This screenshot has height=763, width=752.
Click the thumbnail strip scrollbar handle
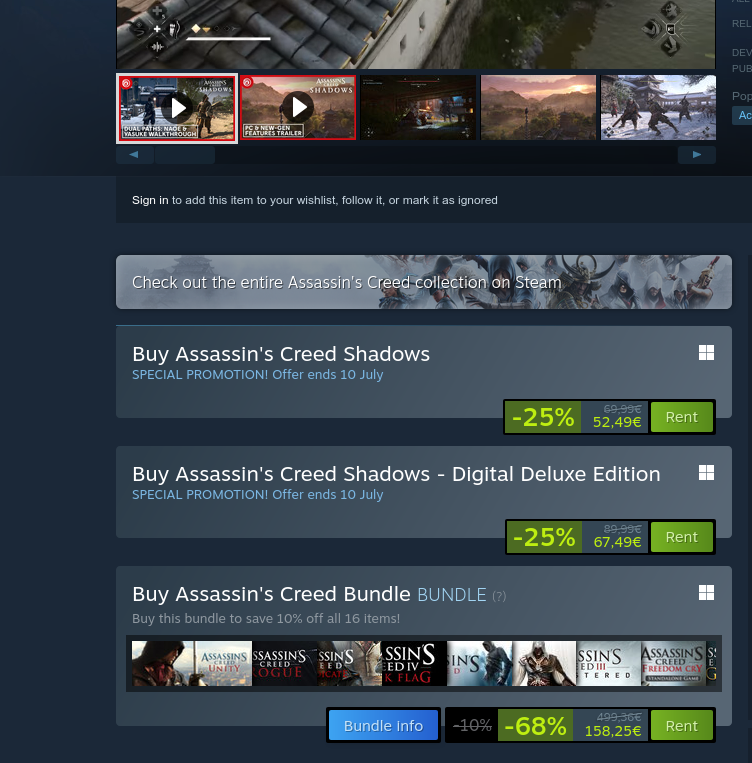[185, 155]
